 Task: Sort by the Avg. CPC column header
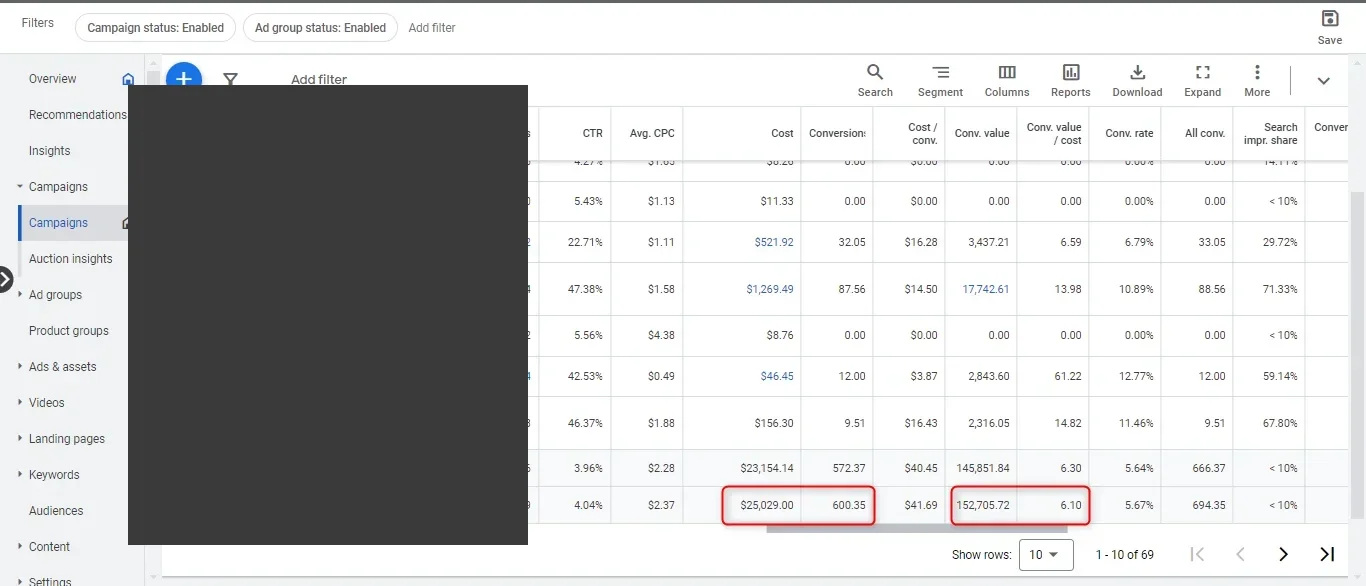point(652,133)
